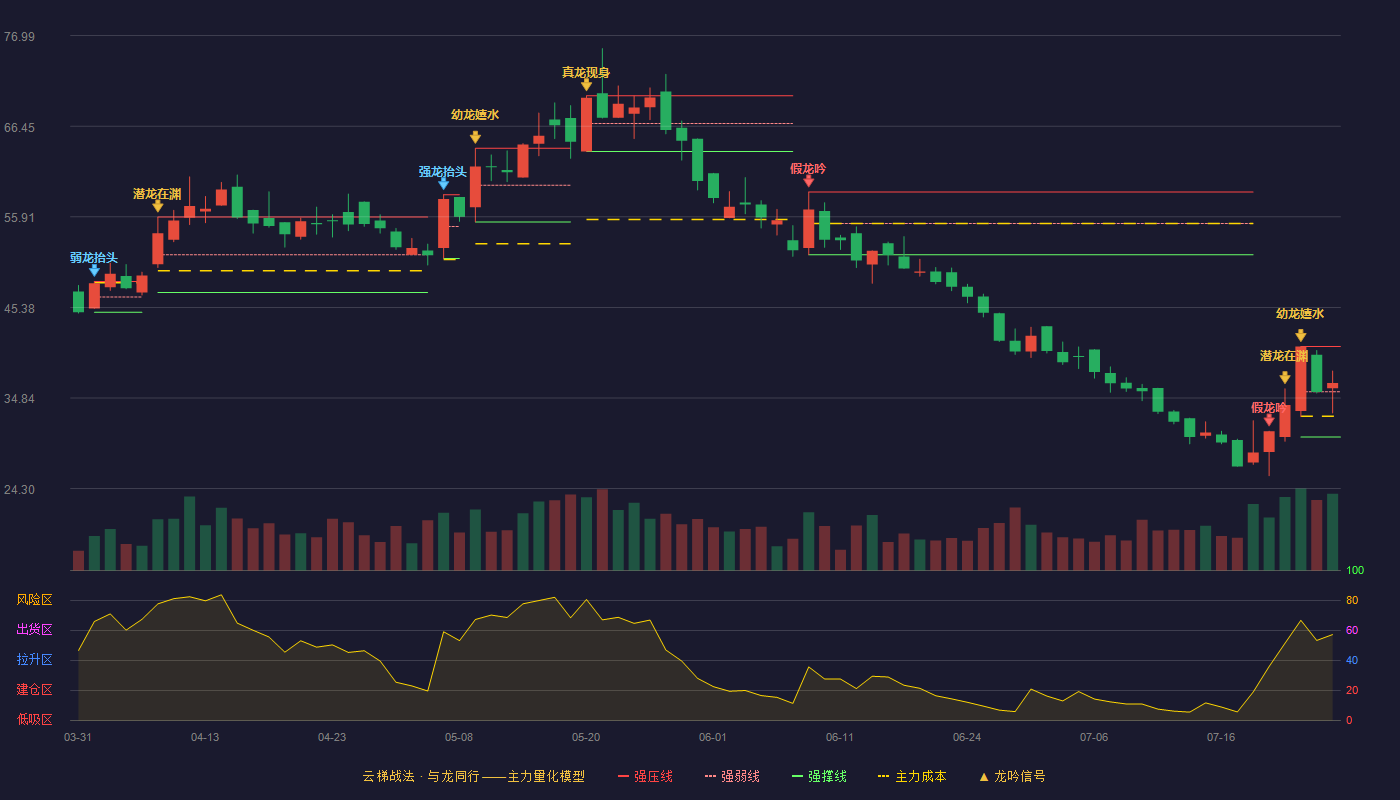The width and height of the screenshot is (1400, 800).
Task: Click the 强龙抬头 blue arrow marker
Action: 443,184
